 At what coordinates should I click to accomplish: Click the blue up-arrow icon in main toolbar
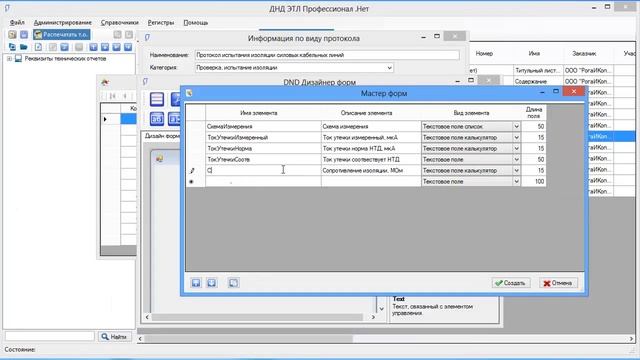point(93,47)
